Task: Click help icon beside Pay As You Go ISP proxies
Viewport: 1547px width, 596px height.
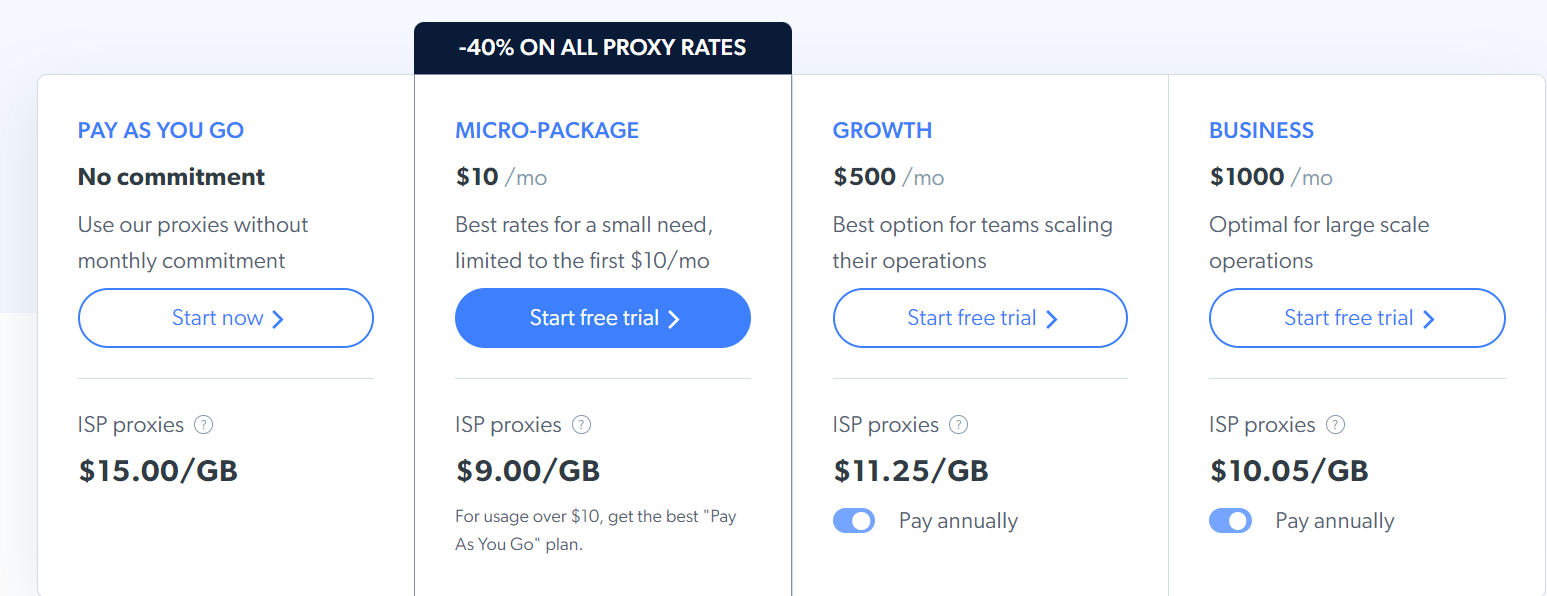Action: click(x=204, y=425)
